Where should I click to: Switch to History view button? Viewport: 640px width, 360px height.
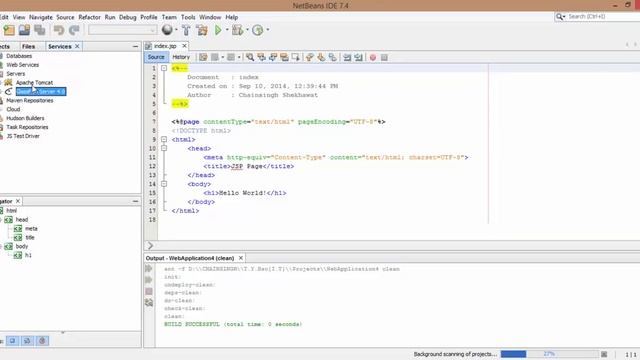coord(181,57)
